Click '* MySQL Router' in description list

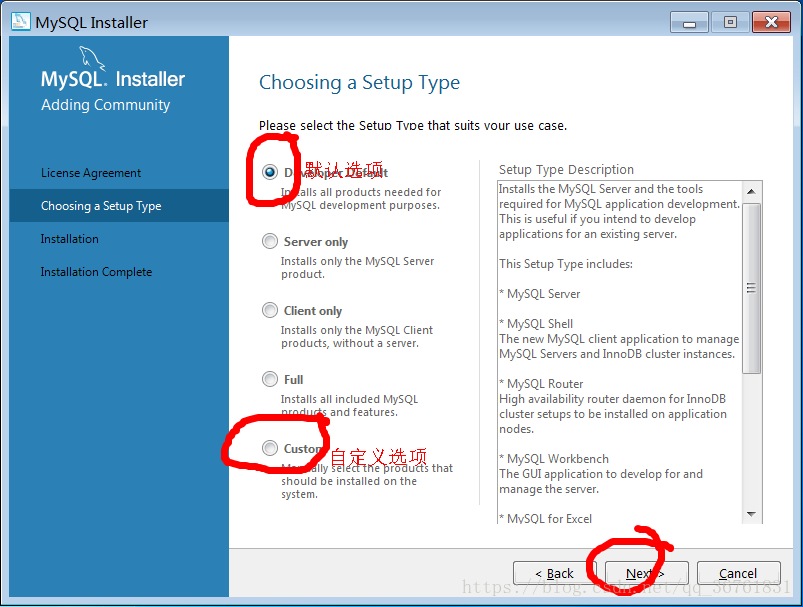(x=541, y=384)
